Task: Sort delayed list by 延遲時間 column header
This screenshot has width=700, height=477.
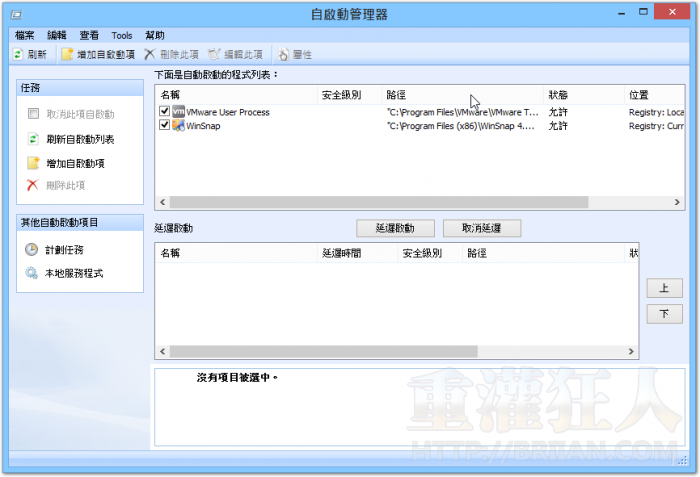Action: 341,254
